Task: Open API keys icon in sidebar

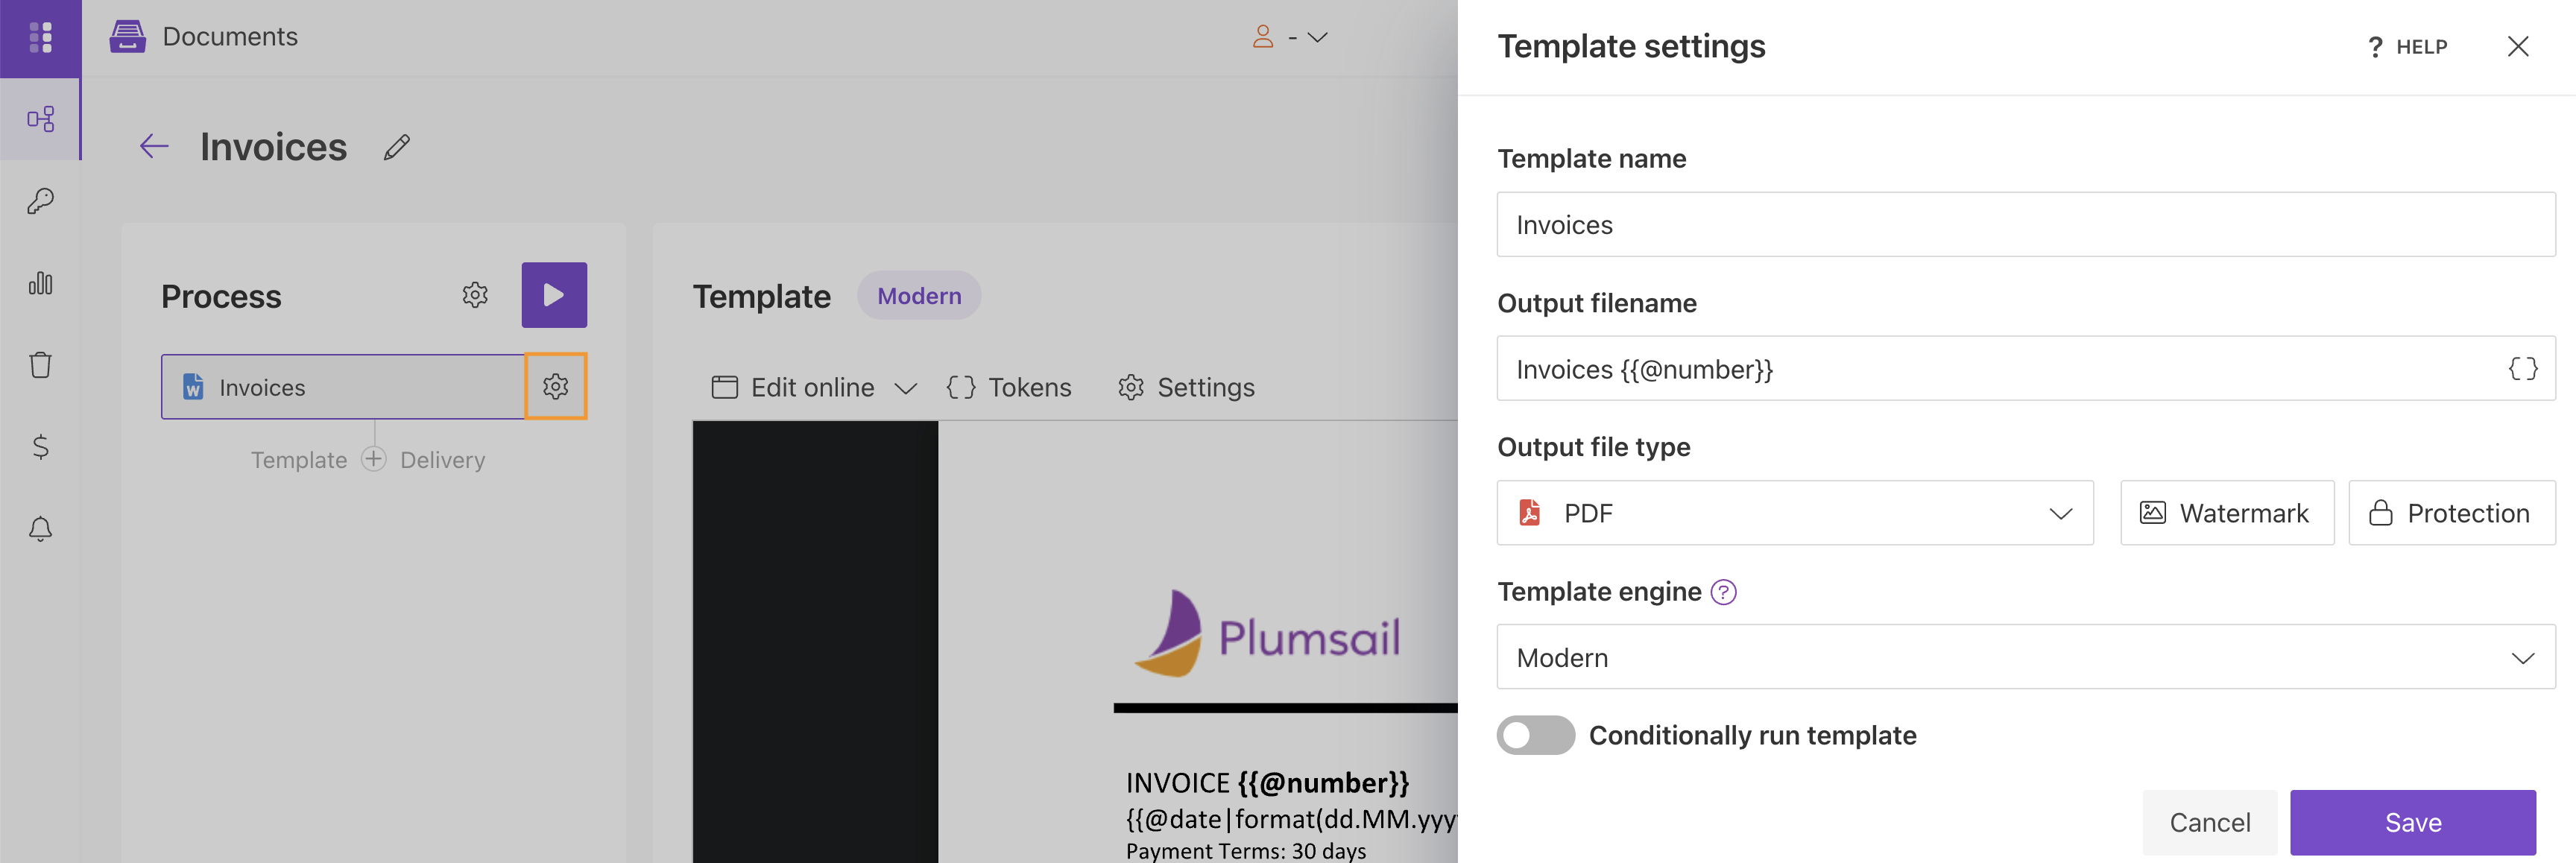Action: pos(40,201)
